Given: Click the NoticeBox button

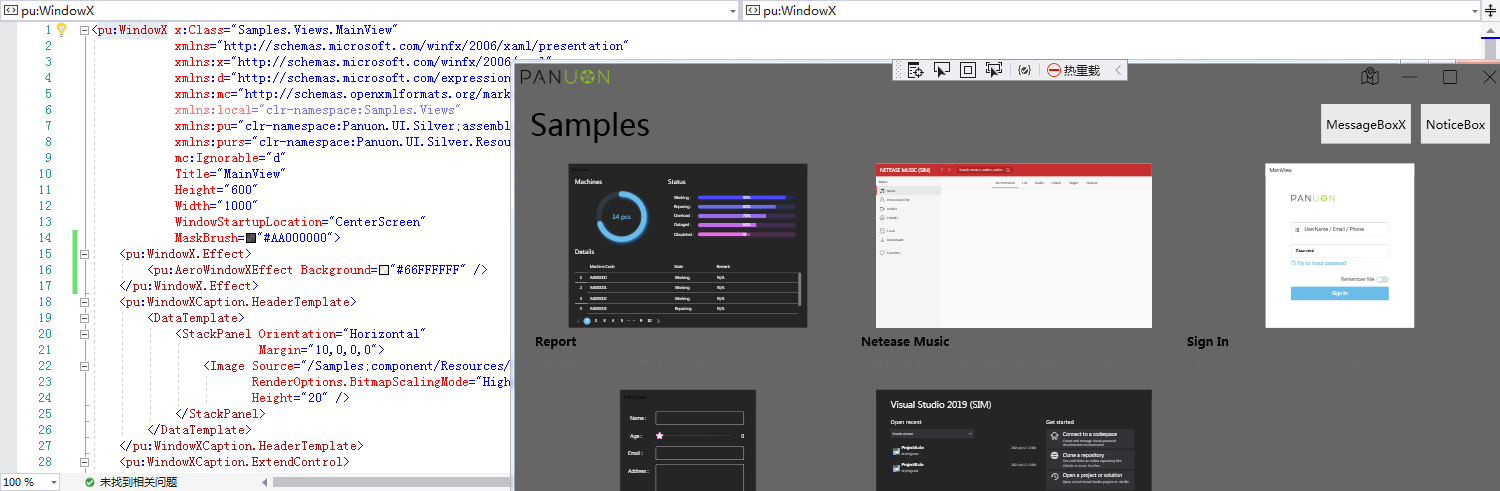Looking at the screenshot, I should [1455, 124].
